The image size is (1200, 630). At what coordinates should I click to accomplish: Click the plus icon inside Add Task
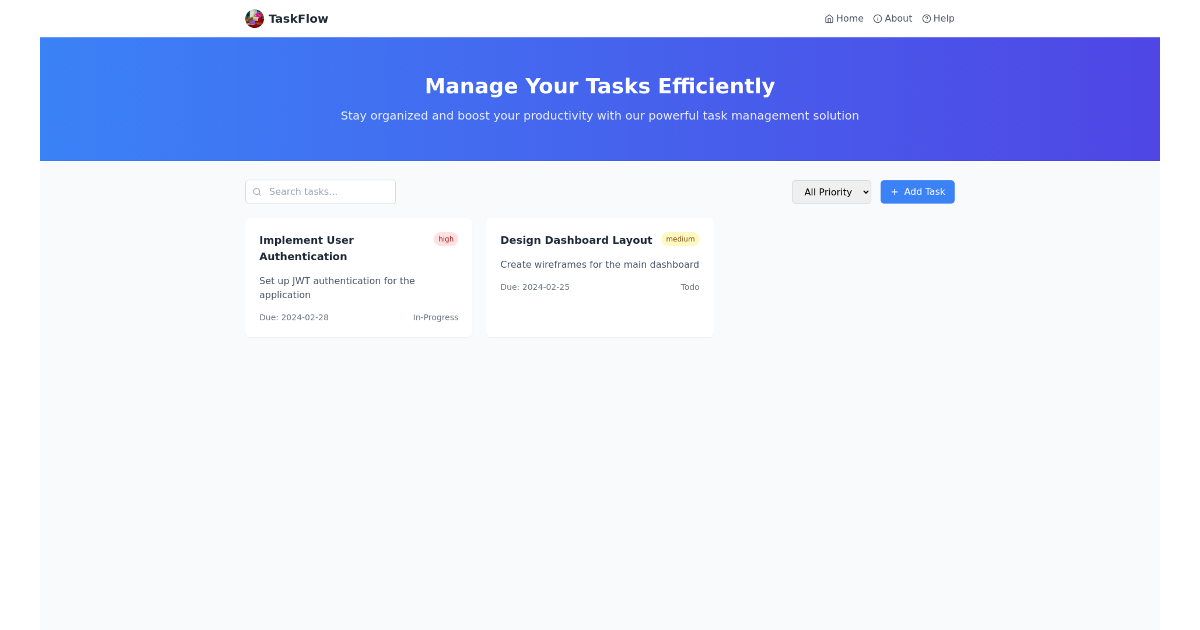pyautogui.click(x=893, y=192)
